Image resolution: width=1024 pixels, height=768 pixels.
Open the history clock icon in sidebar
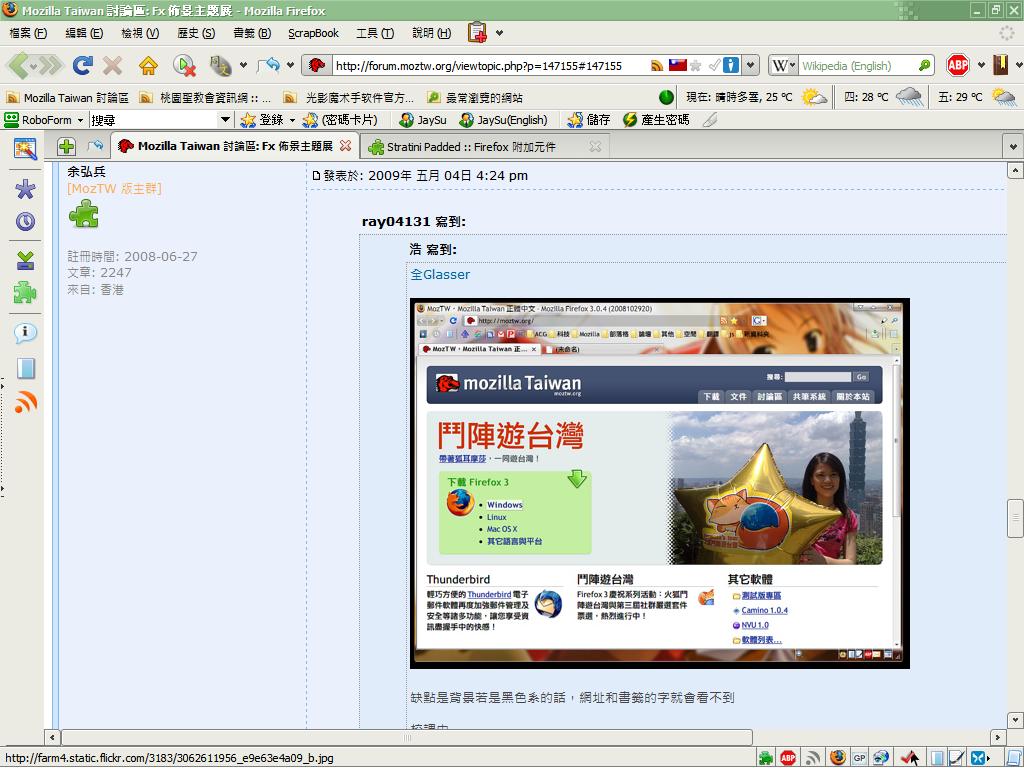point(25,222)
